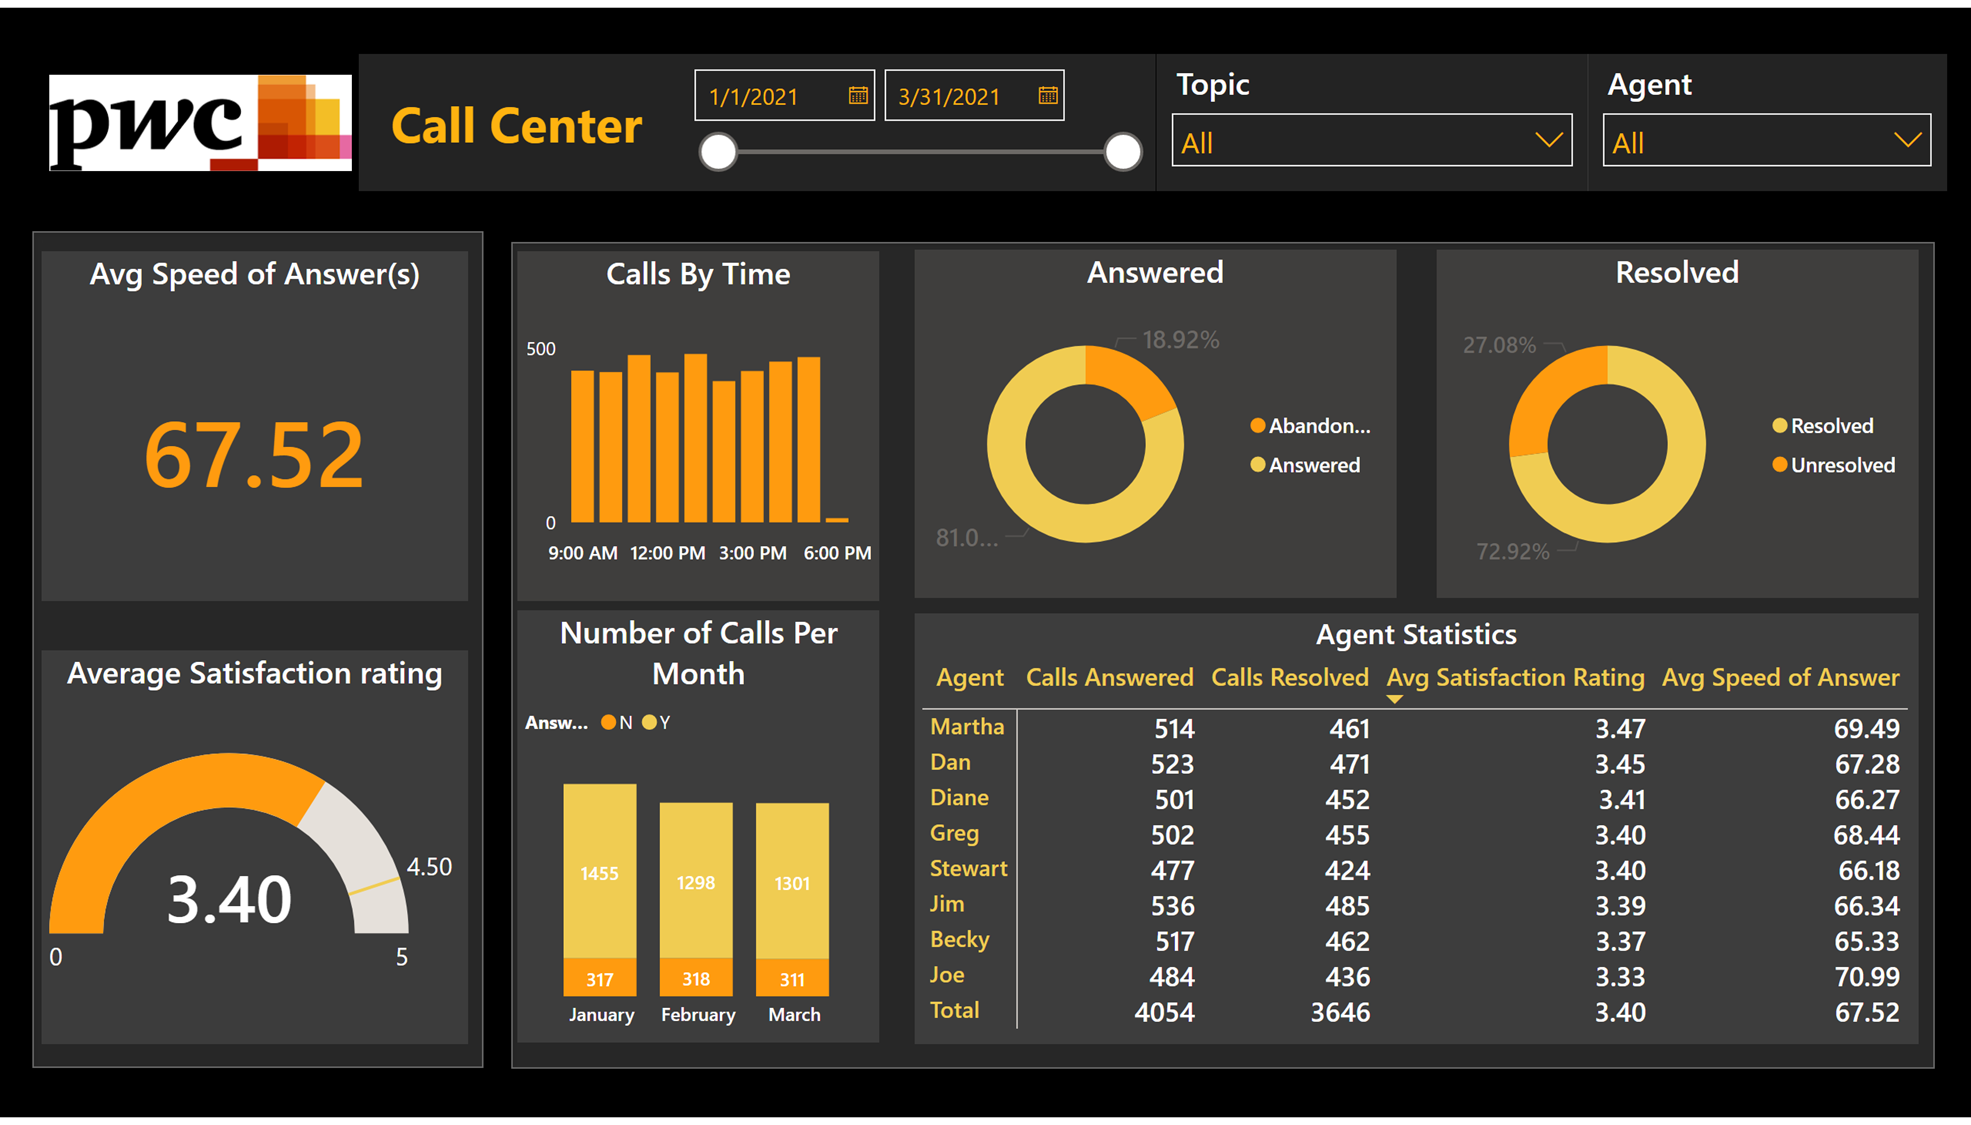Image resolution: width=1971 pixels, height=1125 pixels.
Task: Click the 3/31/2021 date input field
Action: coord(950,94)
